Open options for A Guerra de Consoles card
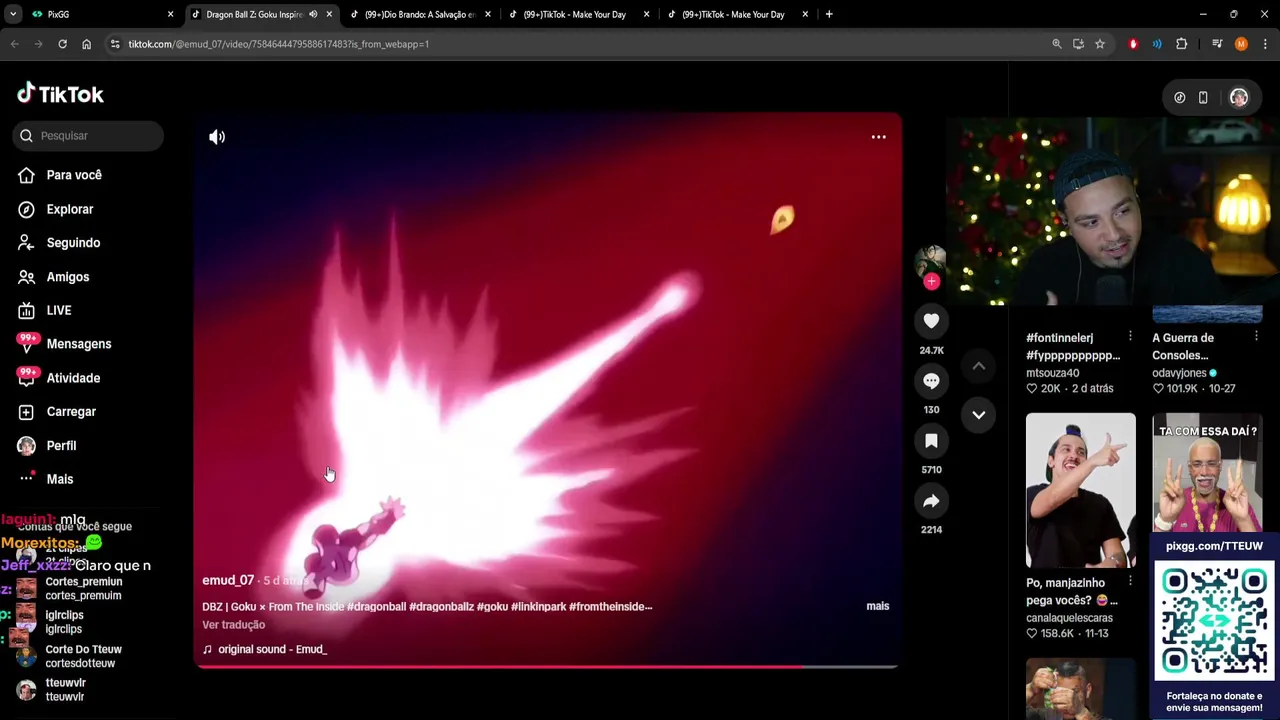The image size is (1280, 720). click(x=1256, y=338)
